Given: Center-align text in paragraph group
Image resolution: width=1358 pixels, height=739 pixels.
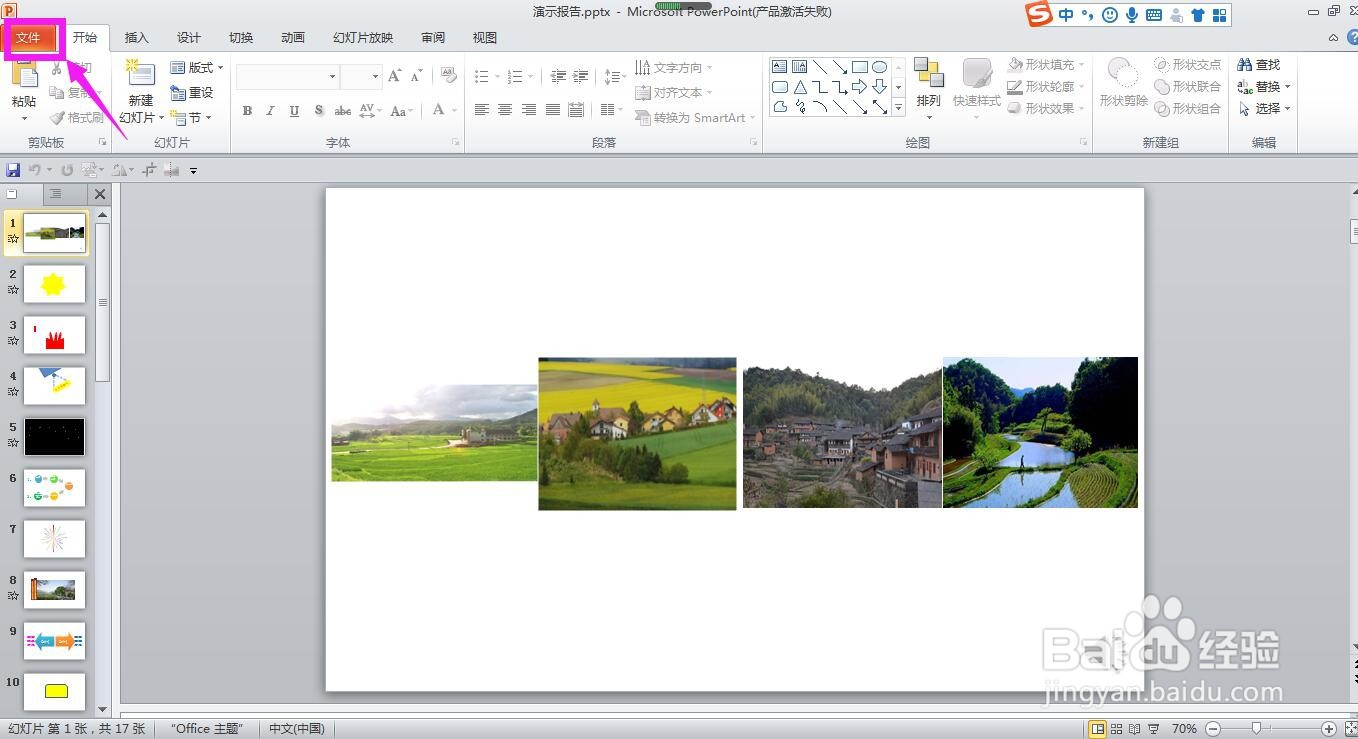Looking at the screenshot, I should pos(505,110).
